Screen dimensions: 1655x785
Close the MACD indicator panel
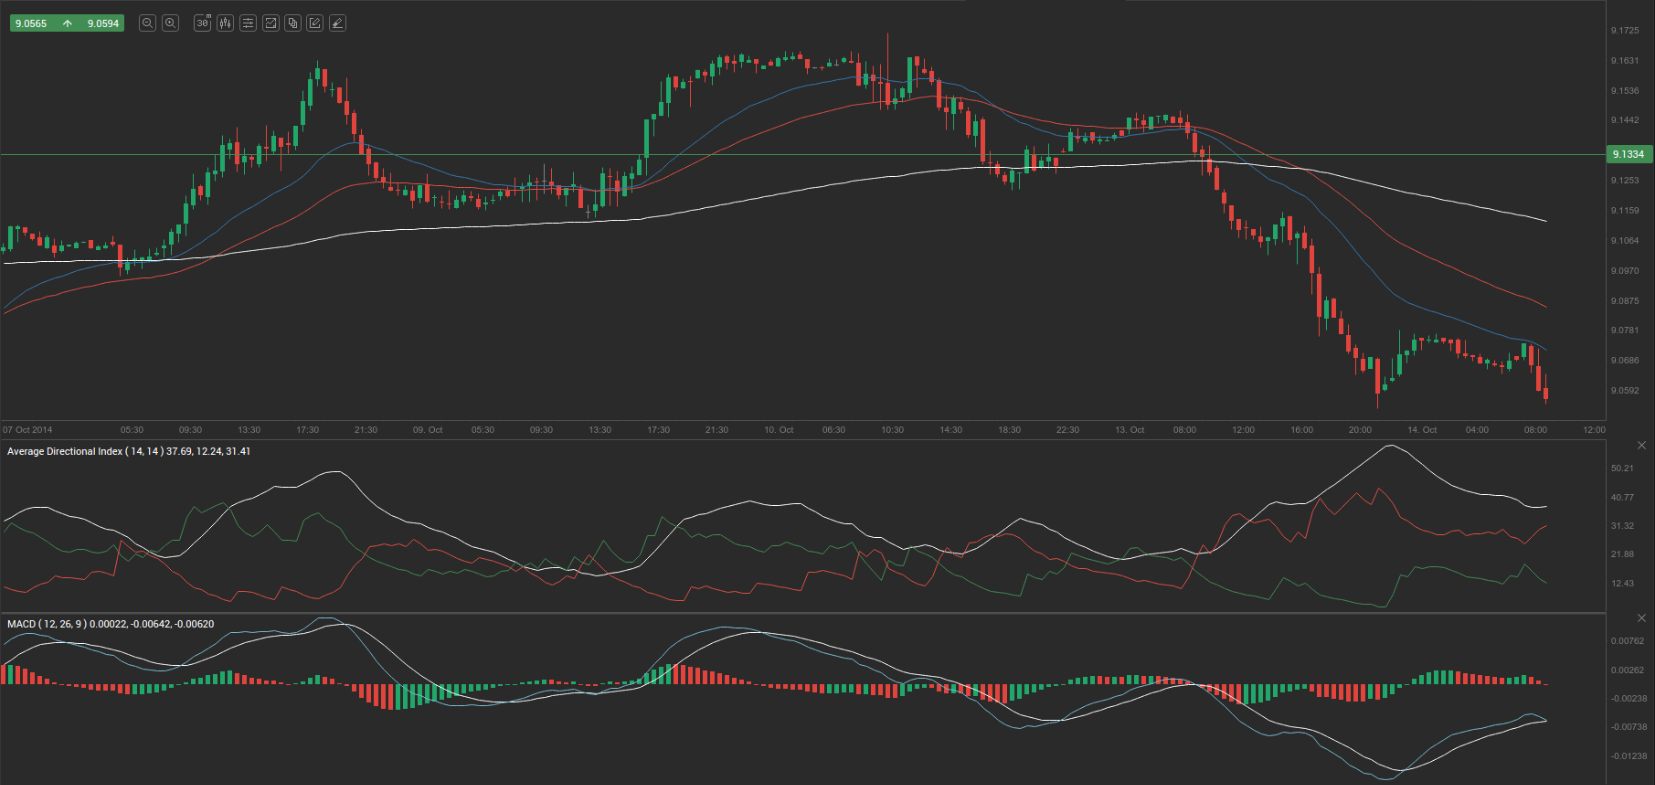point(1641,618)
